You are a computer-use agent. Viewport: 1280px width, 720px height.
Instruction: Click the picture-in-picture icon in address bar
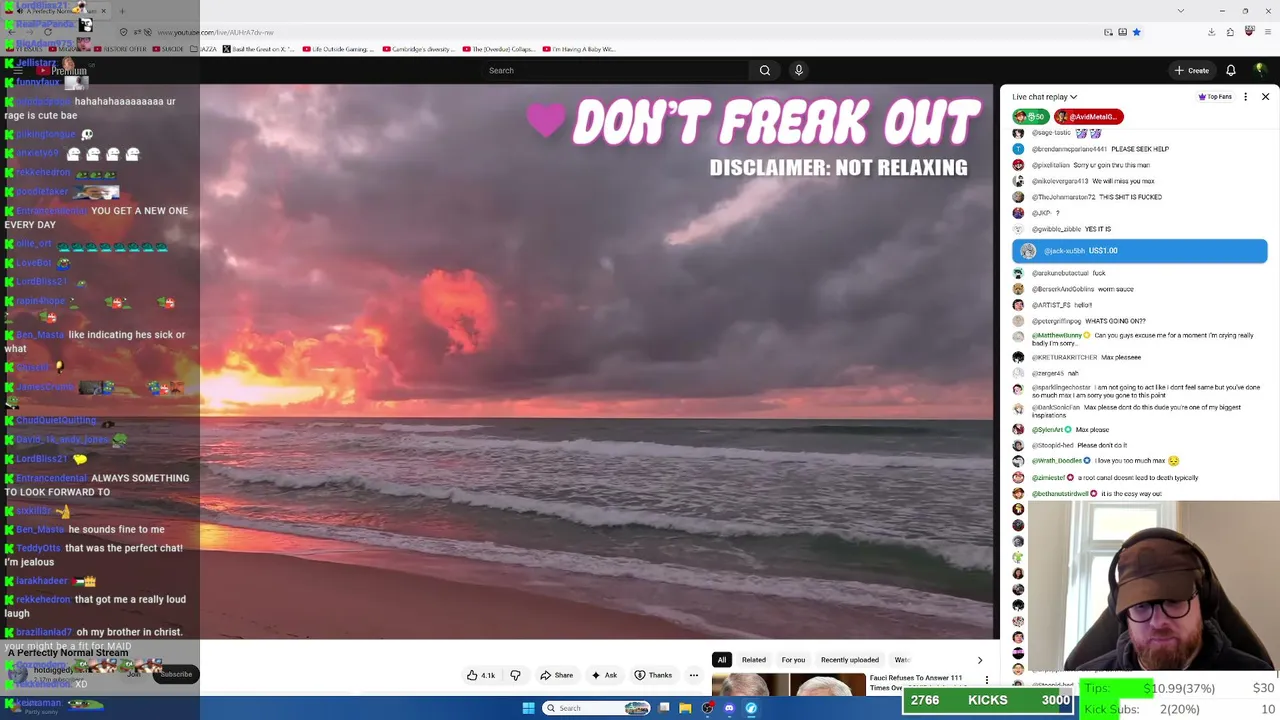click(1108, 32)
